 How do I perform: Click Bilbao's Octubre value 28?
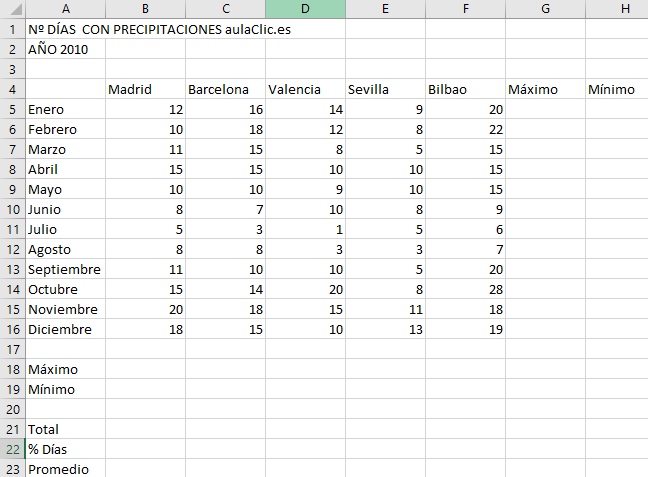click(x=466, y=289)
